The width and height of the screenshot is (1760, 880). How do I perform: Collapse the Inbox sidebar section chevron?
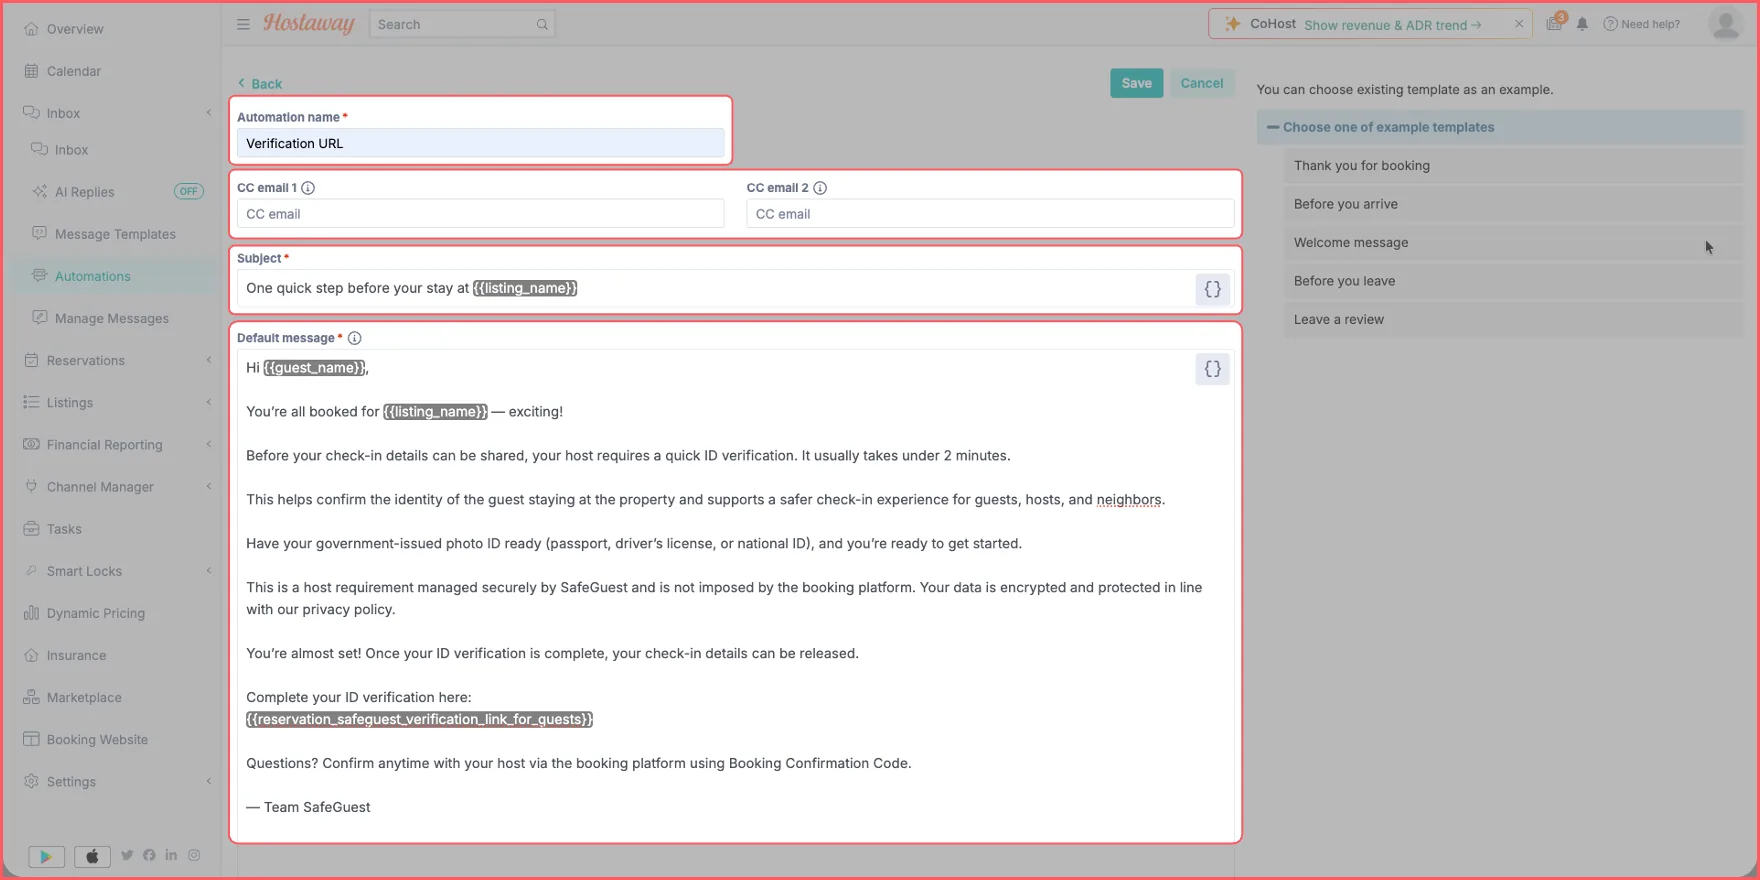pyautogui.click(x=209, y=113)
